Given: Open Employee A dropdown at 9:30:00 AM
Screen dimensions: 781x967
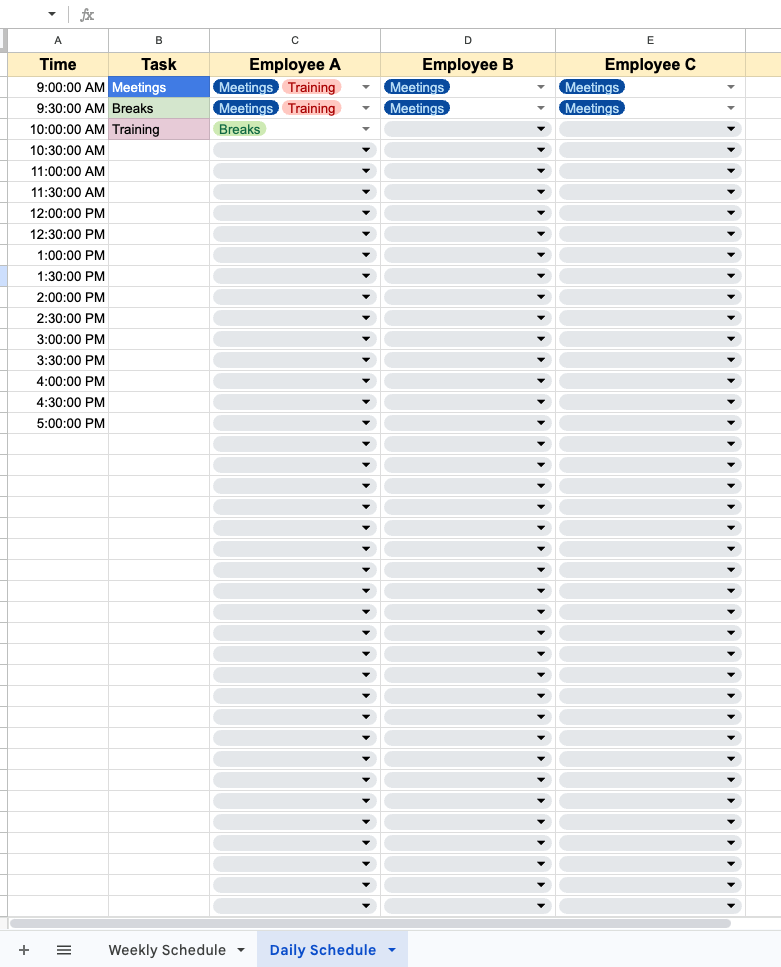Looking at the screenshot, I should (366, 108).
